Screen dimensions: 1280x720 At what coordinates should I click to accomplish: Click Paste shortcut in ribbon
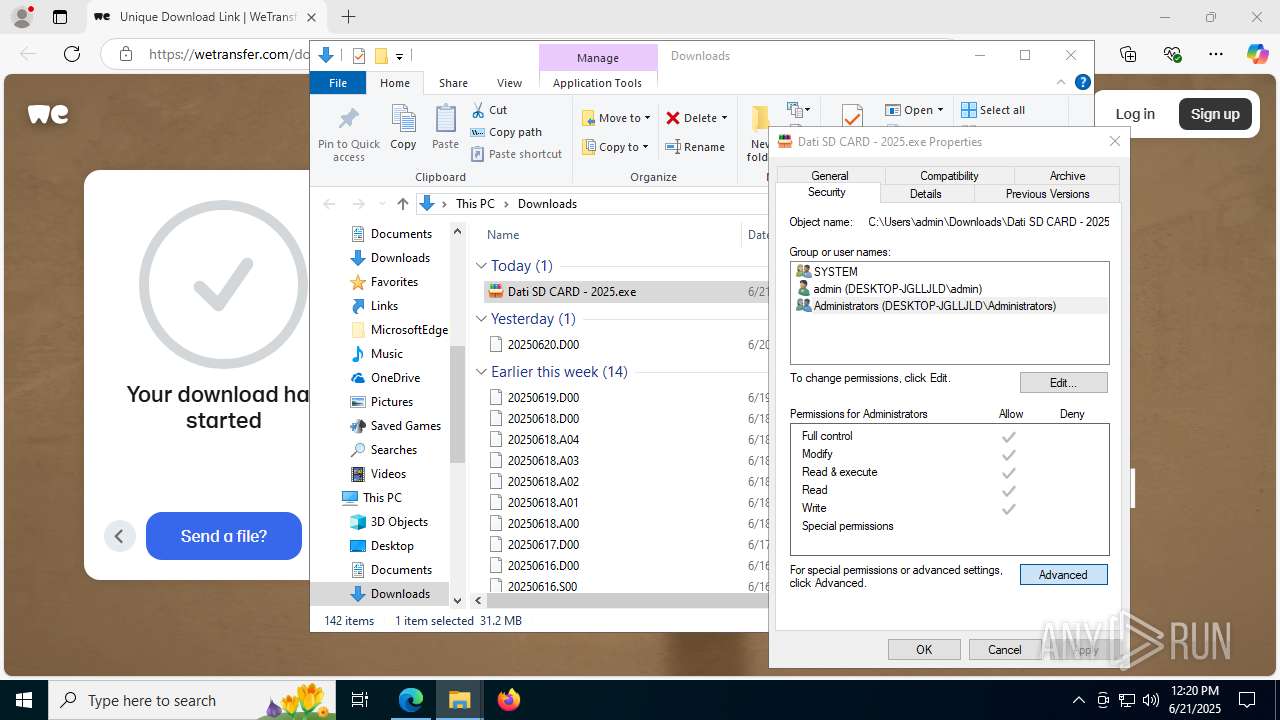click(517, 154)
